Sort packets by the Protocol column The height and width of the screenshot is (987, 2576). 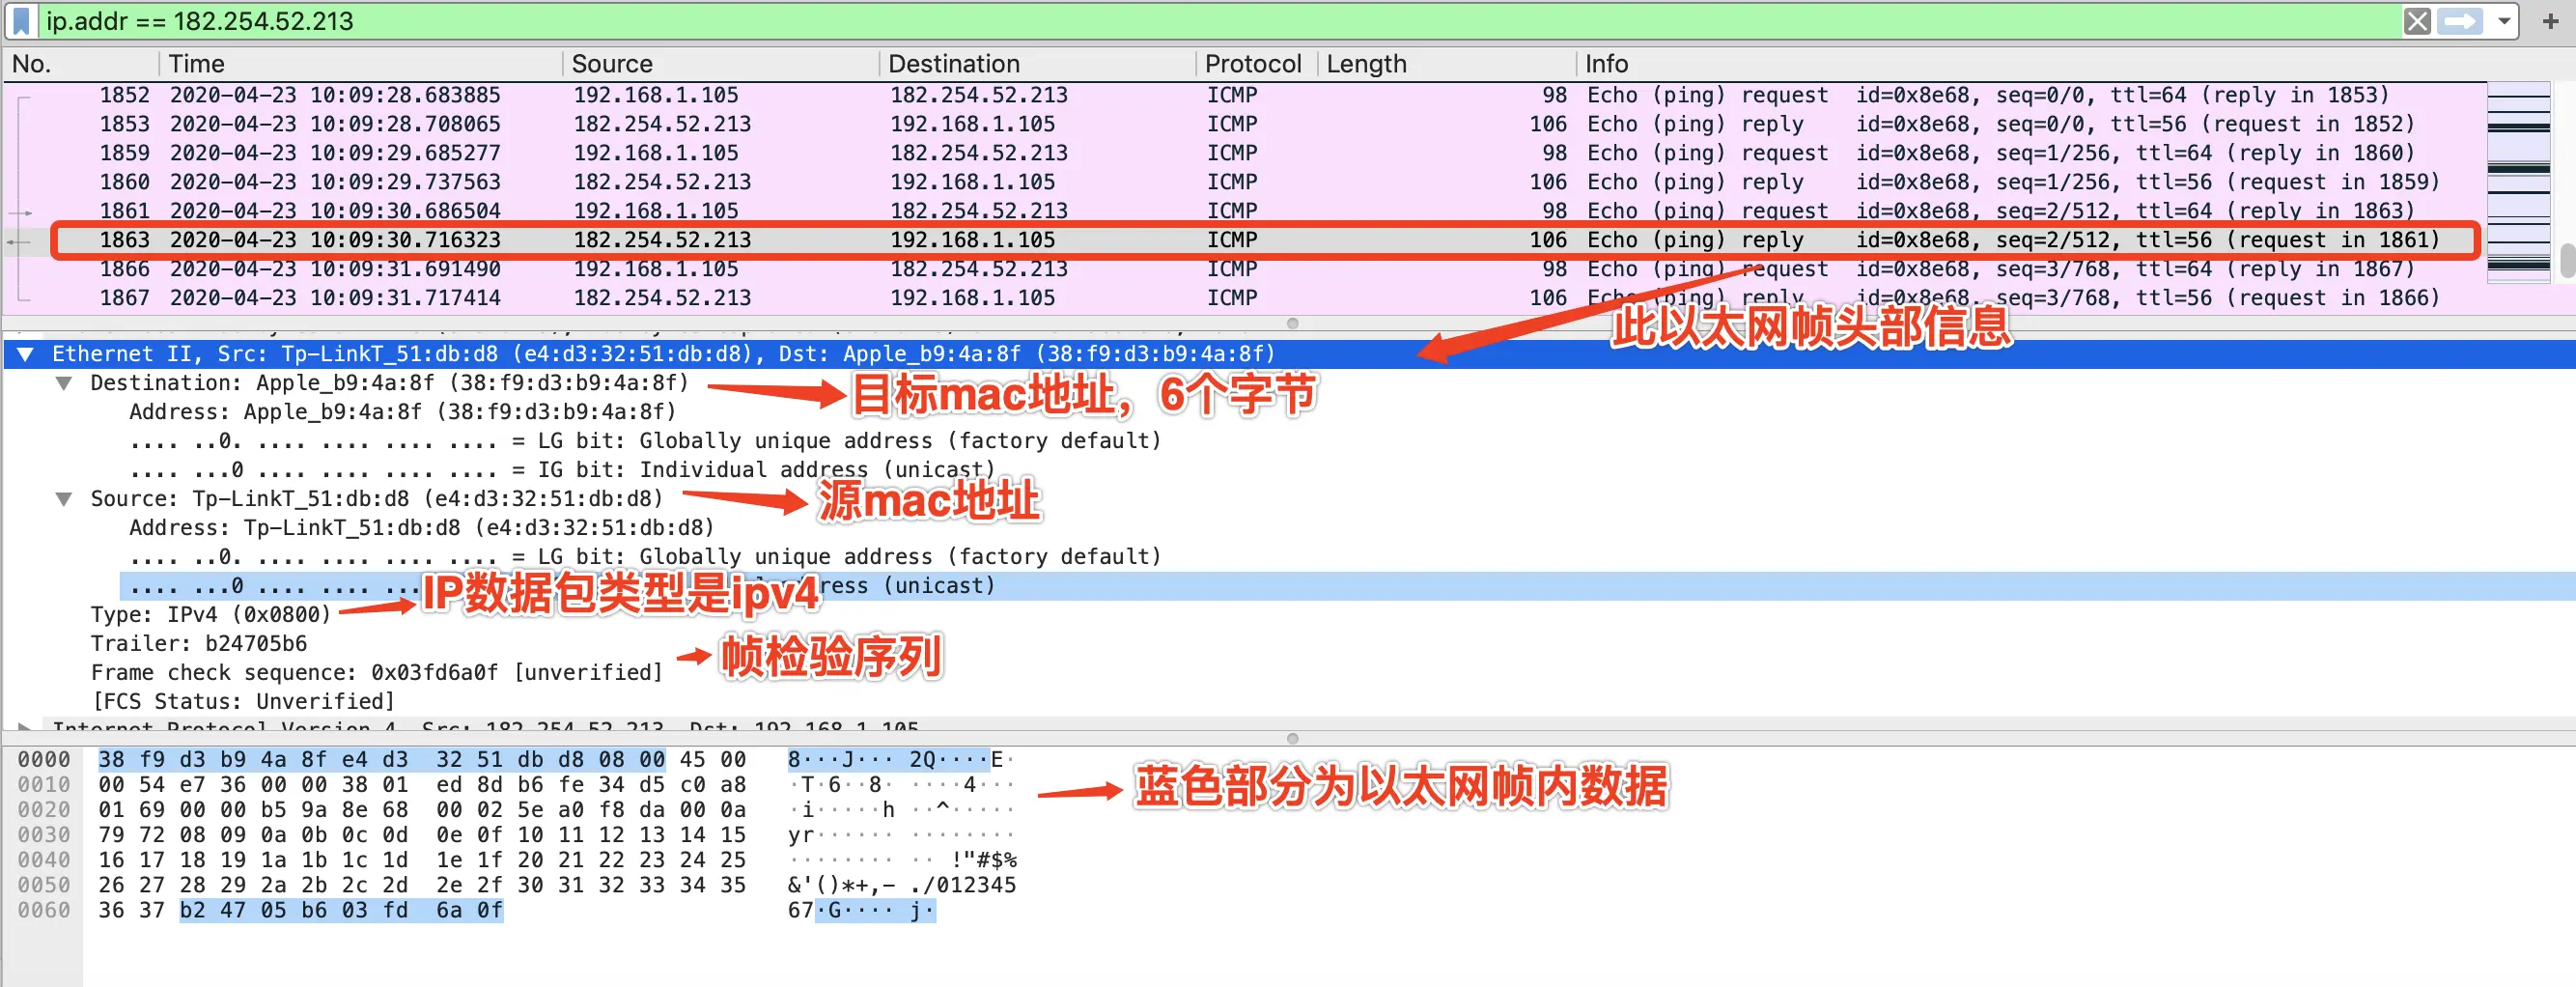(1253, 63)
